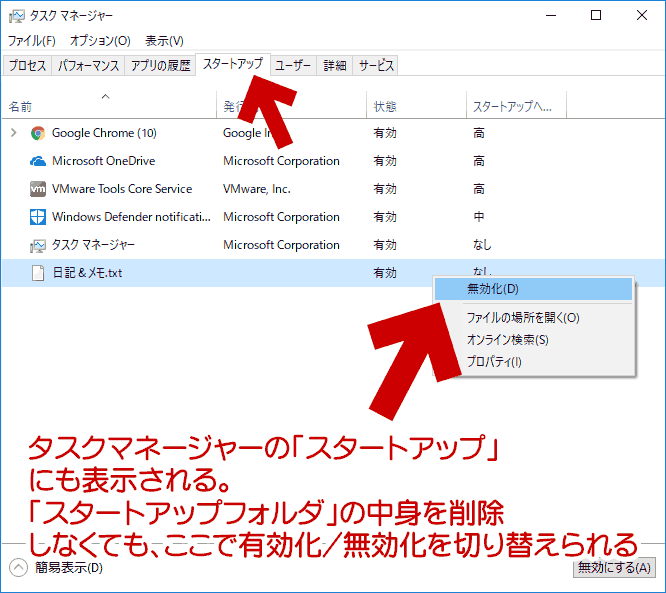
Task: Choose ファイルの場所を開く(O) from context menu
Action: tap(523, 318)
